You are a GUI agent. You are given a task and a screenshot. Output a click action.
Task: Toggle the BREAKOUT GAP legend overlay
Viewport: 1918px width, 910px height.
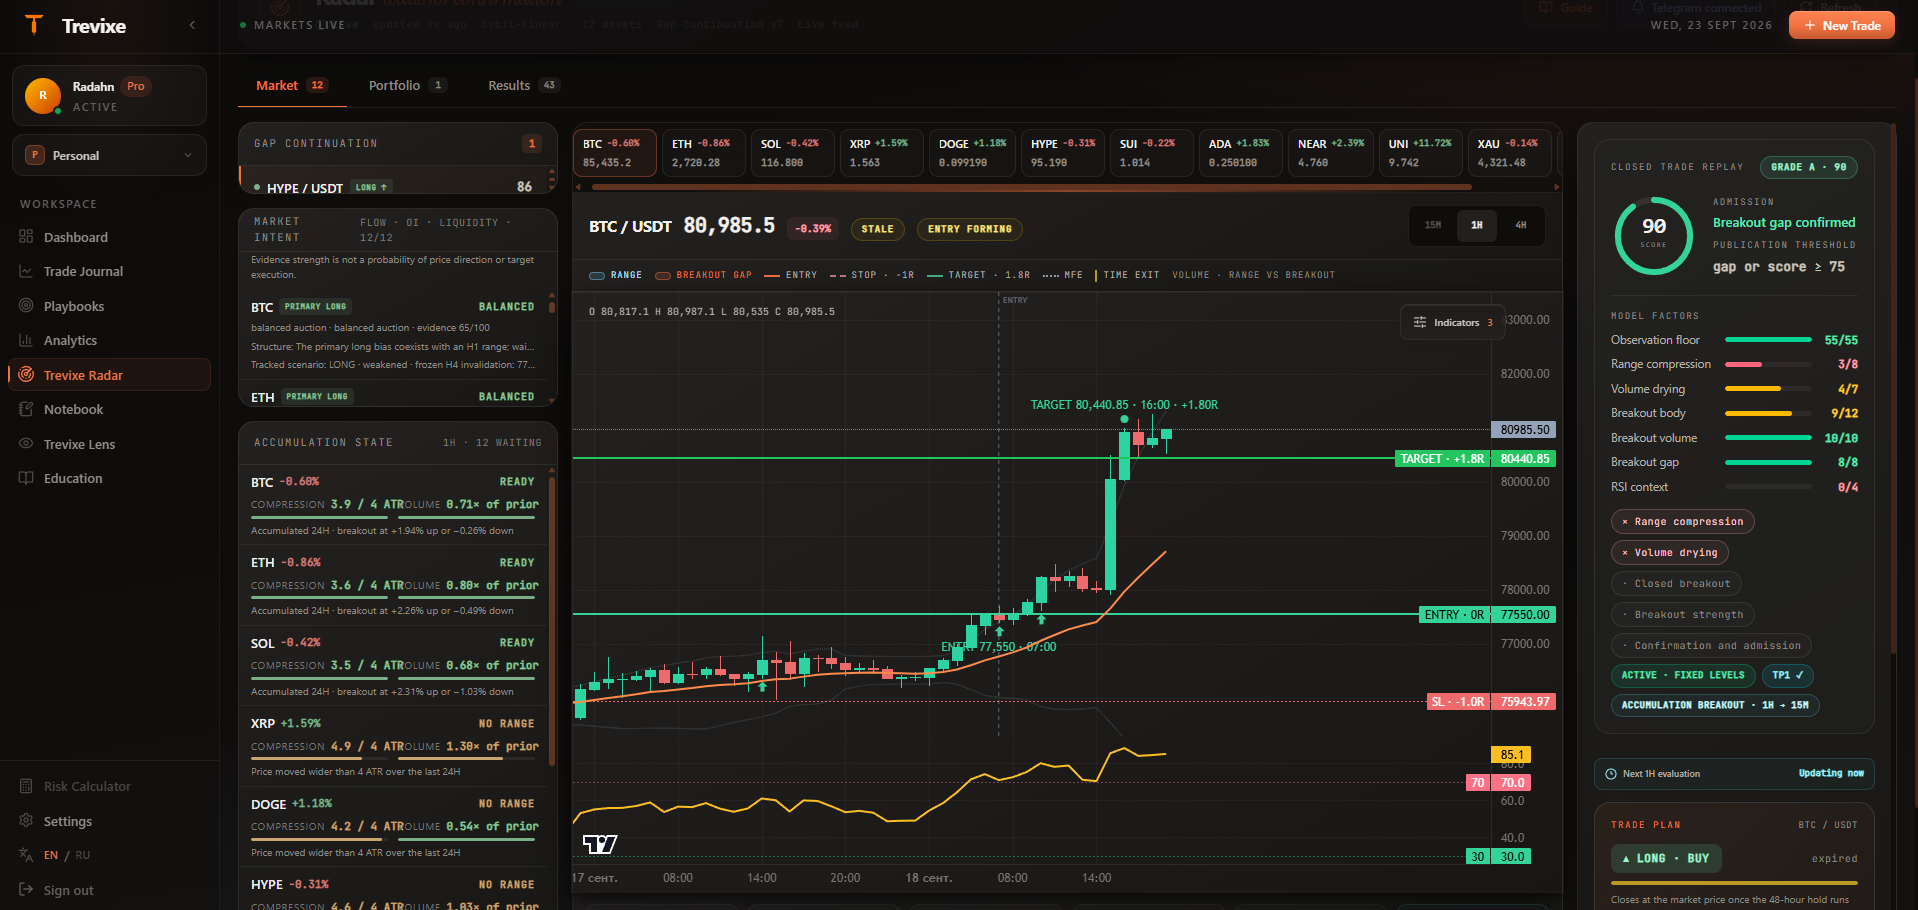(x=703, y=275)
